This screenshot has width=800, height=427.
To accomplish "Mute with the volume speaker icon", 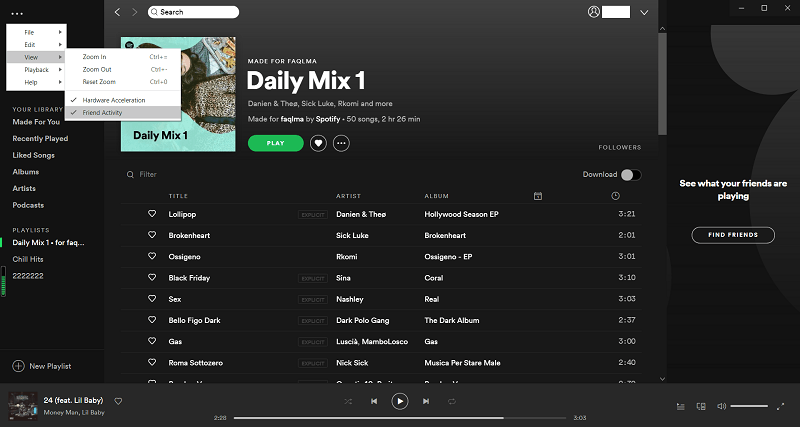I will coord(721,407).
